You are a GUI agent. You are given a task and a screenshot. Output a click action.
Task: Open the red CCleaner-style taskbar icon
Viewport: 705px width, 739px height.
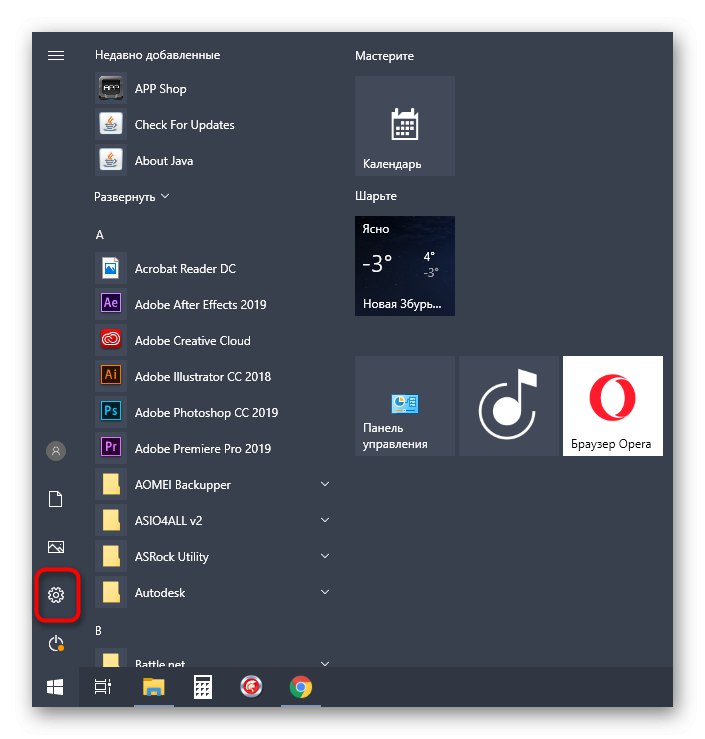[x=251, y=687]
